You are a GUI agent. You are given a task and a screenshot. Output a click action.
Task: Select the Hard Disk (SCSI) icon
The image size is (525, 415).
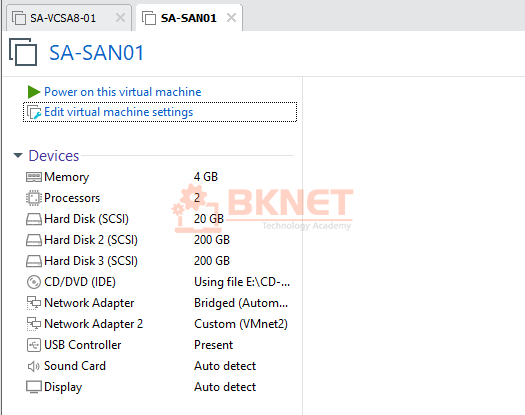[34, 219]
